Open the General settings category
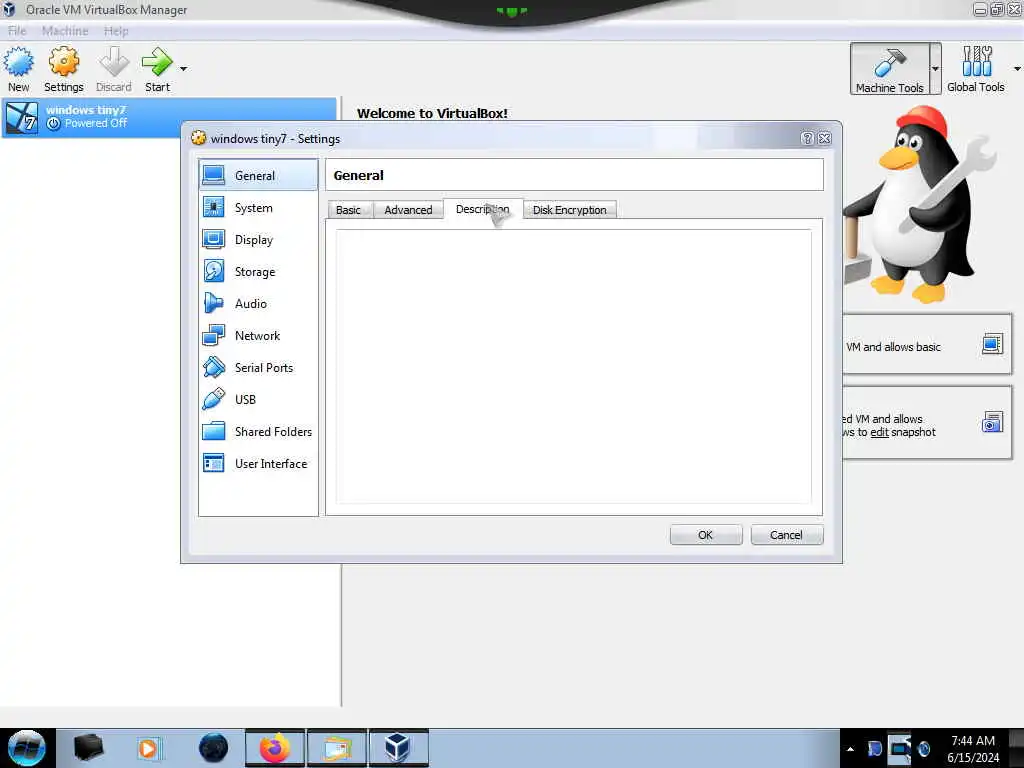Image resolution: width=1024 pixels, height=768 pixels. 259,176
